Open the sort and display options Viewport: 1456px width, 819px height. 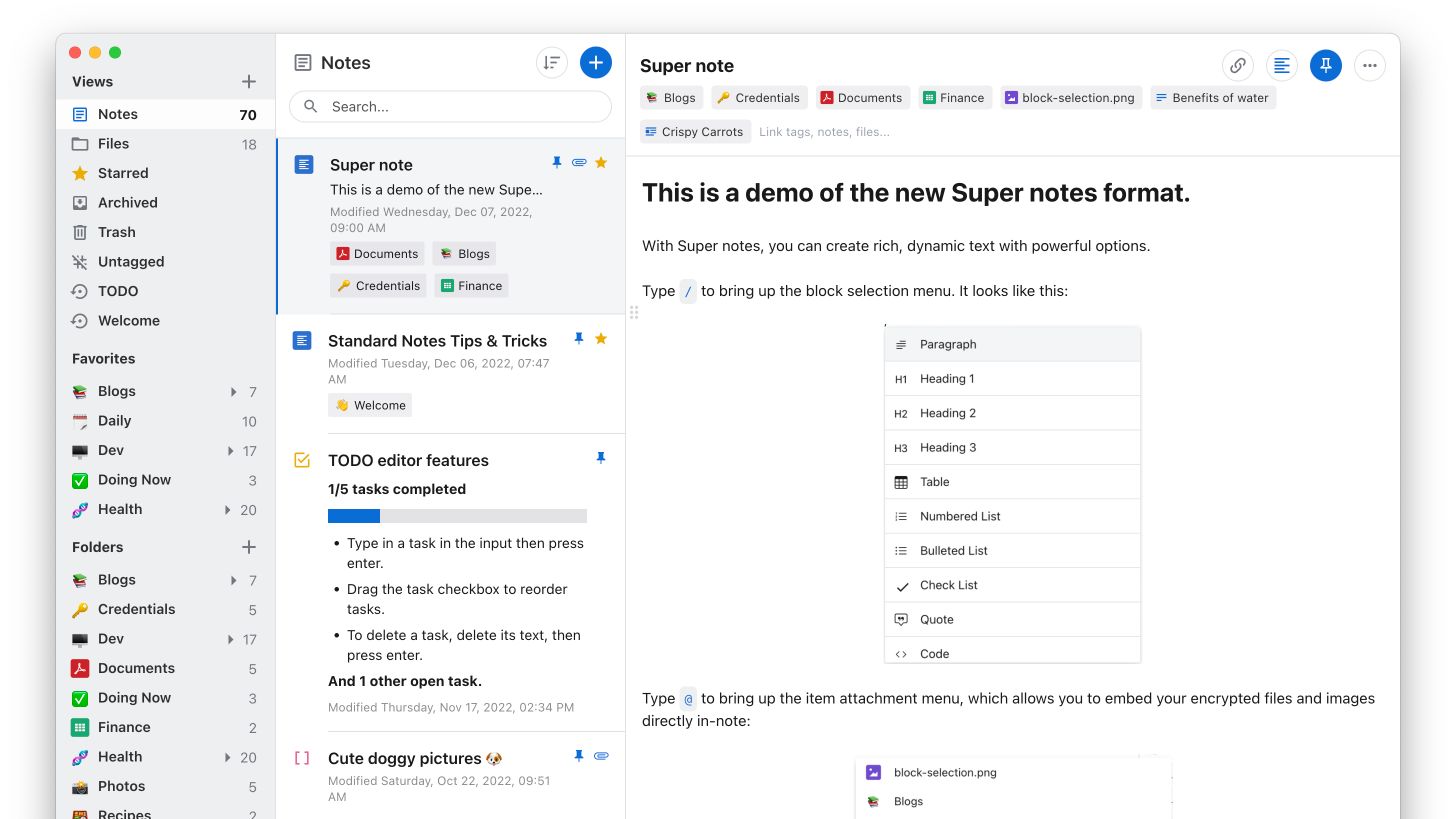pyautogui.click(x=551, y=63)
